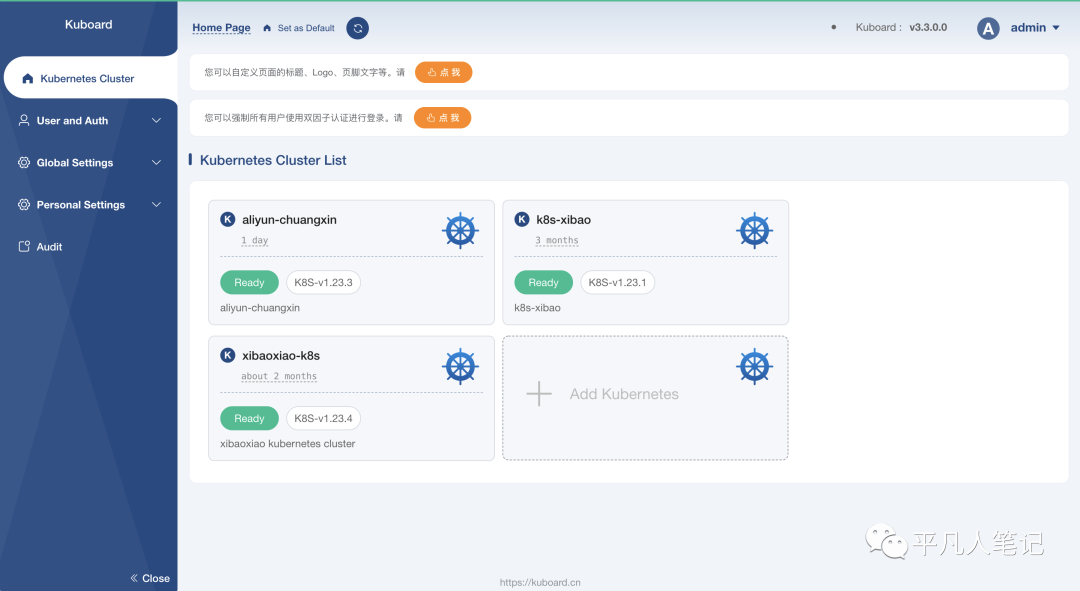Click the Ready status badge on xibaoxiao-k8s
Image resolution: width=1080 pixels, height=591 pixels.
coord(249,418)
